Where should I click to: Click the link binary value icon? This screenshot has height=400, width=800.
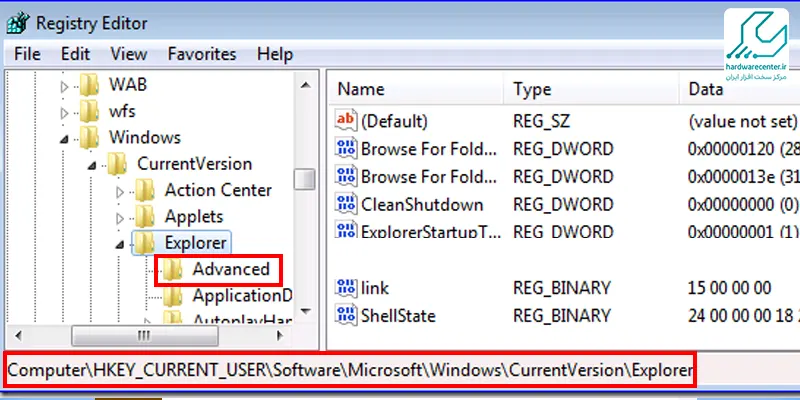[x=346, y=287]
